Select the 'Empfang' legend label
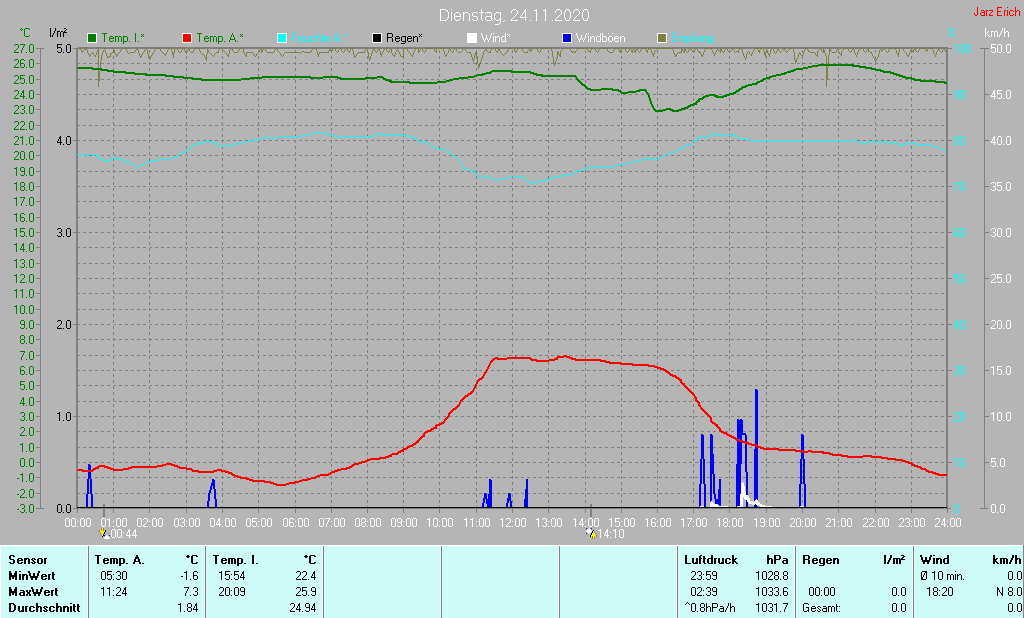The height and width of the screenshot is (618, 1024). tap(692, 39)
